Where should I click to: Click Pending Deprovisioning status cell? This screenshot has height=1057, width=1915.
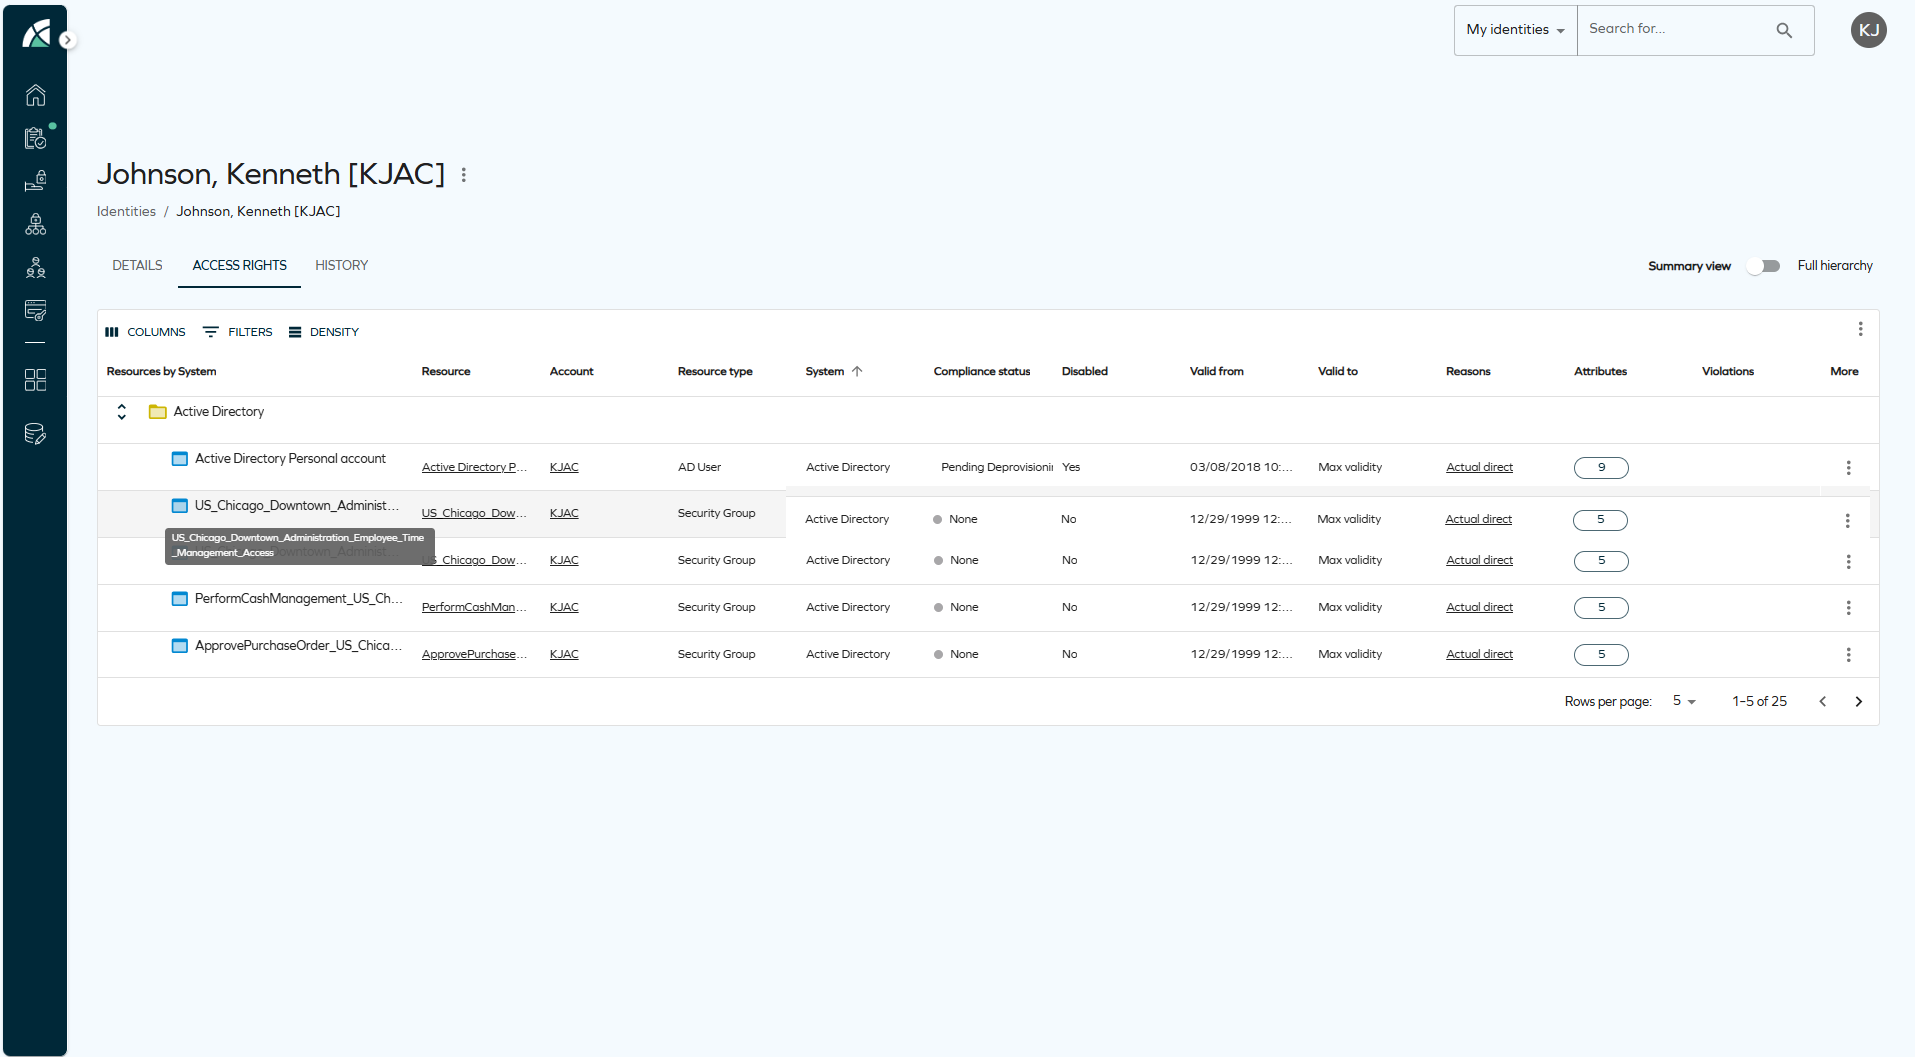pyautogui.click(x=996, y=468)
